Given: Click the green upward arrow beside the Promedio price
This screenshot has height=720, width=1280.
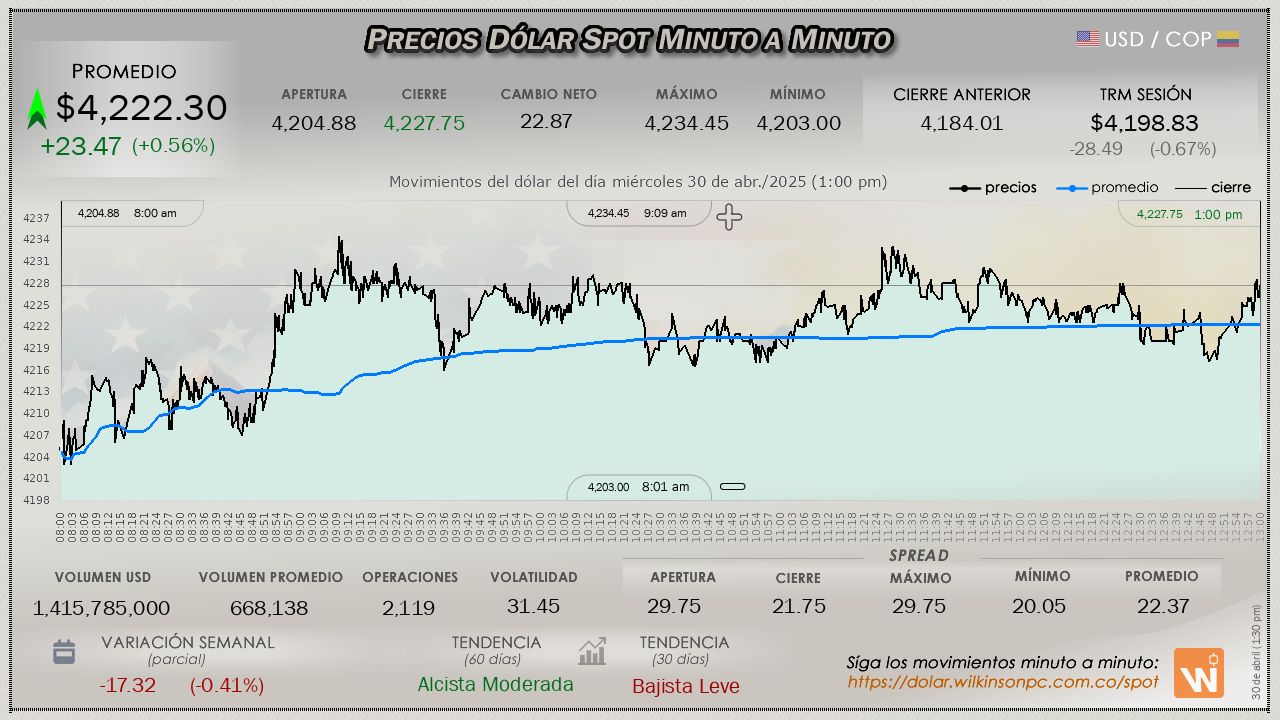Looking at the screenshot, I should pyautogui.click(x=37, y=109).
